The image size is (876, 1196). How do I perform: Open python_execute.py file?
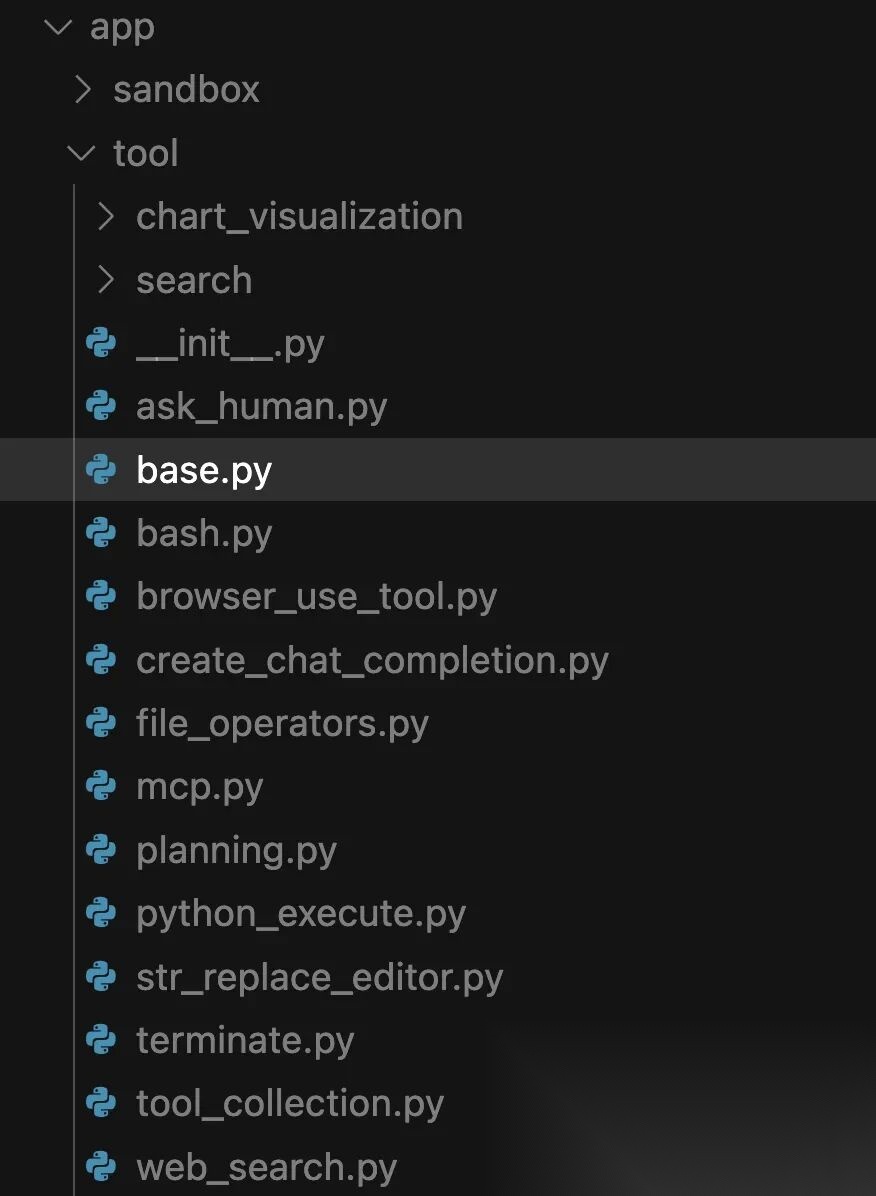click(301, 914)
